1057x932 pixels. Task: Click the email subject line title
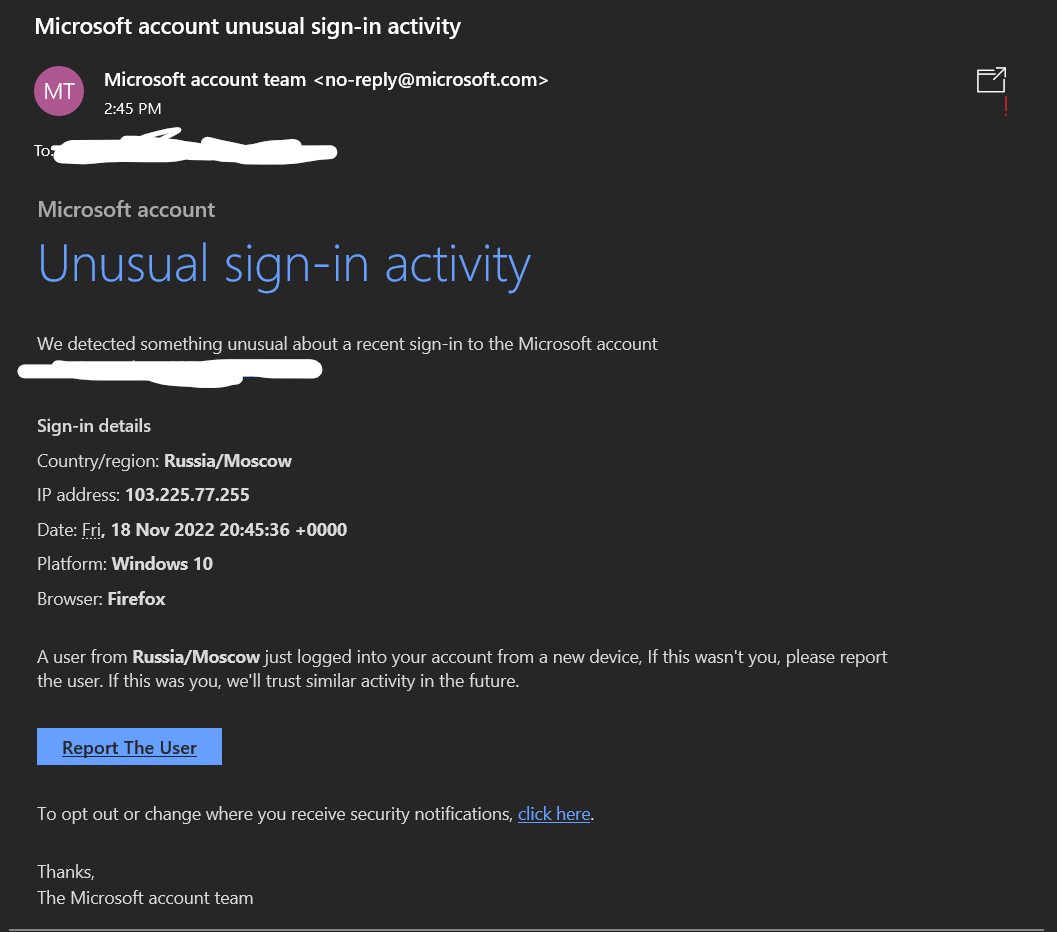coord(247,26)
